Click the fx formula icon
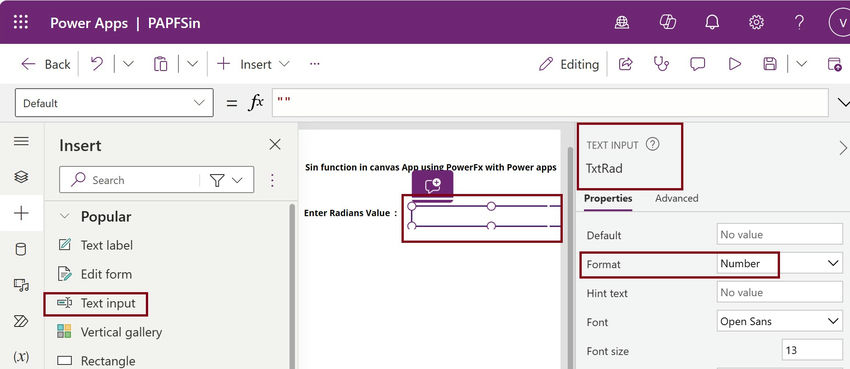The height and width of the screenshot is (369, 850). 256,102
